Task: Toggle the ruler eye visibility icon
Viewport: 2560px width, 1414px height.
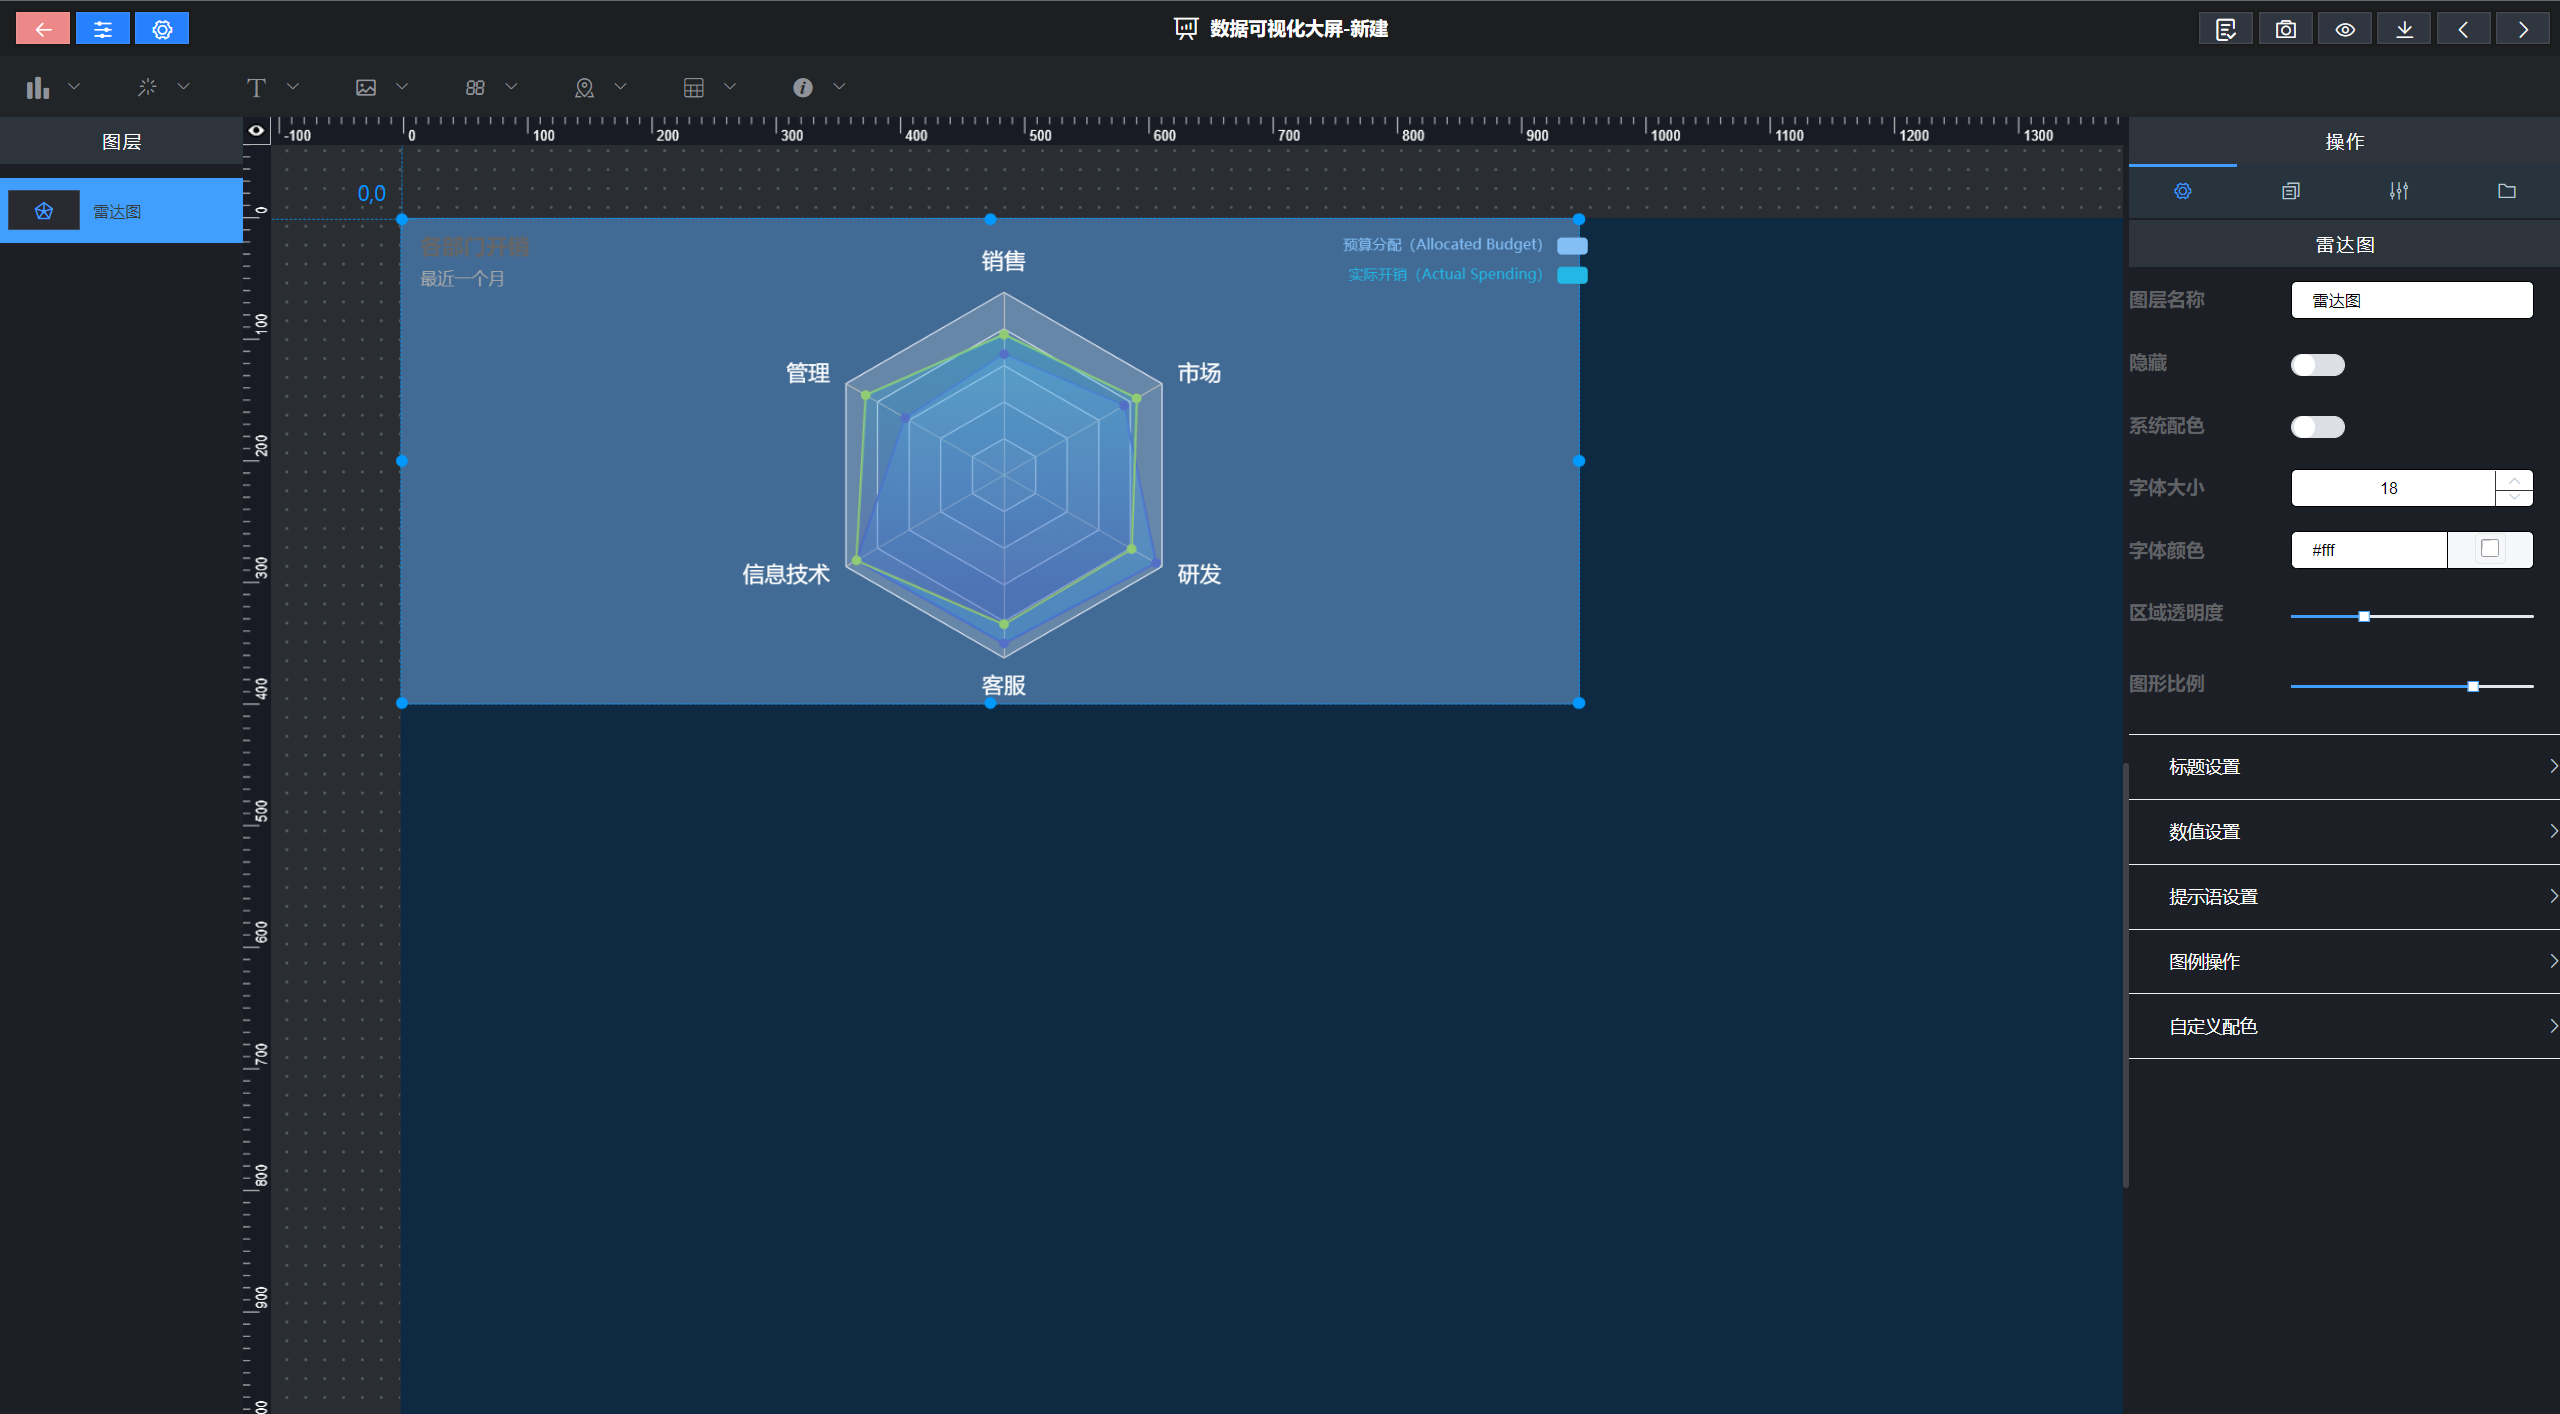Action: tap(257, 130)
